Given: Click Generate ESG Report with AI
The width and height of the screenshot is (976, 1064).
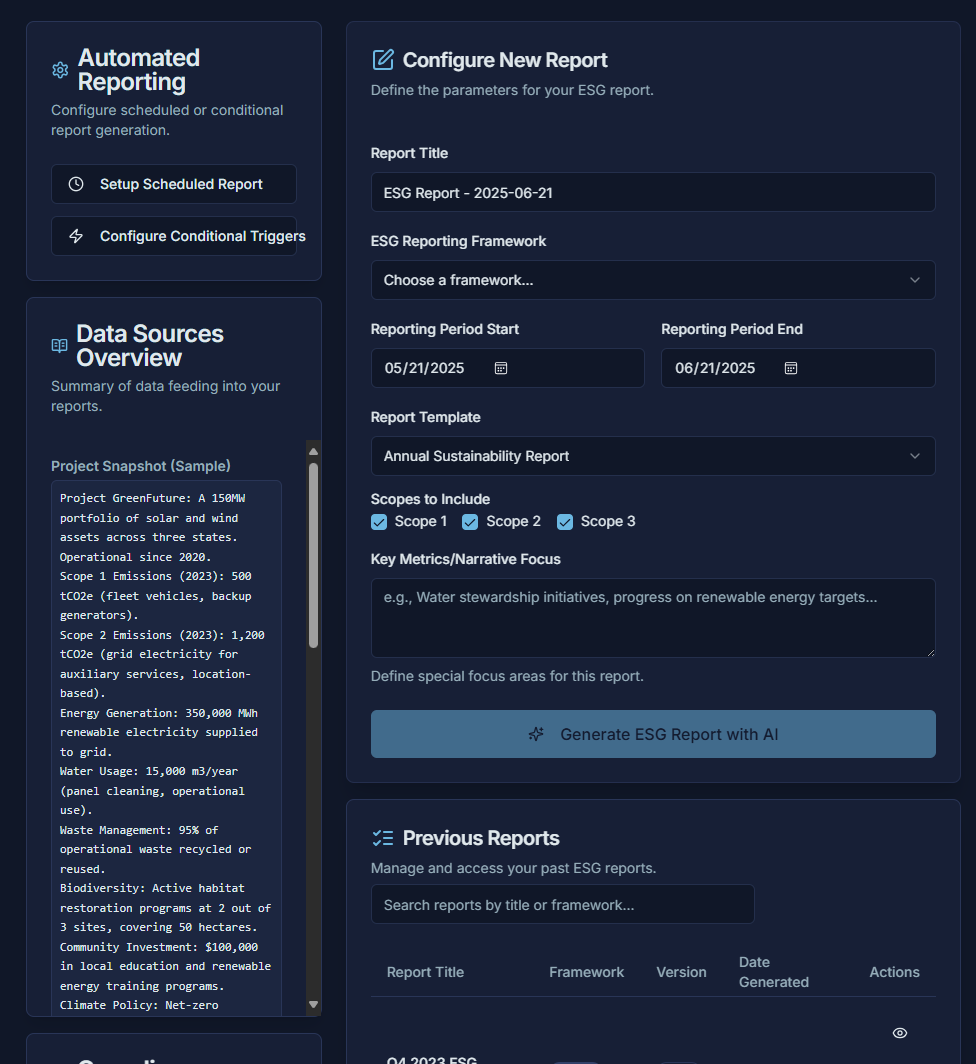Looking at the screenshot, I should click(653, 734).
